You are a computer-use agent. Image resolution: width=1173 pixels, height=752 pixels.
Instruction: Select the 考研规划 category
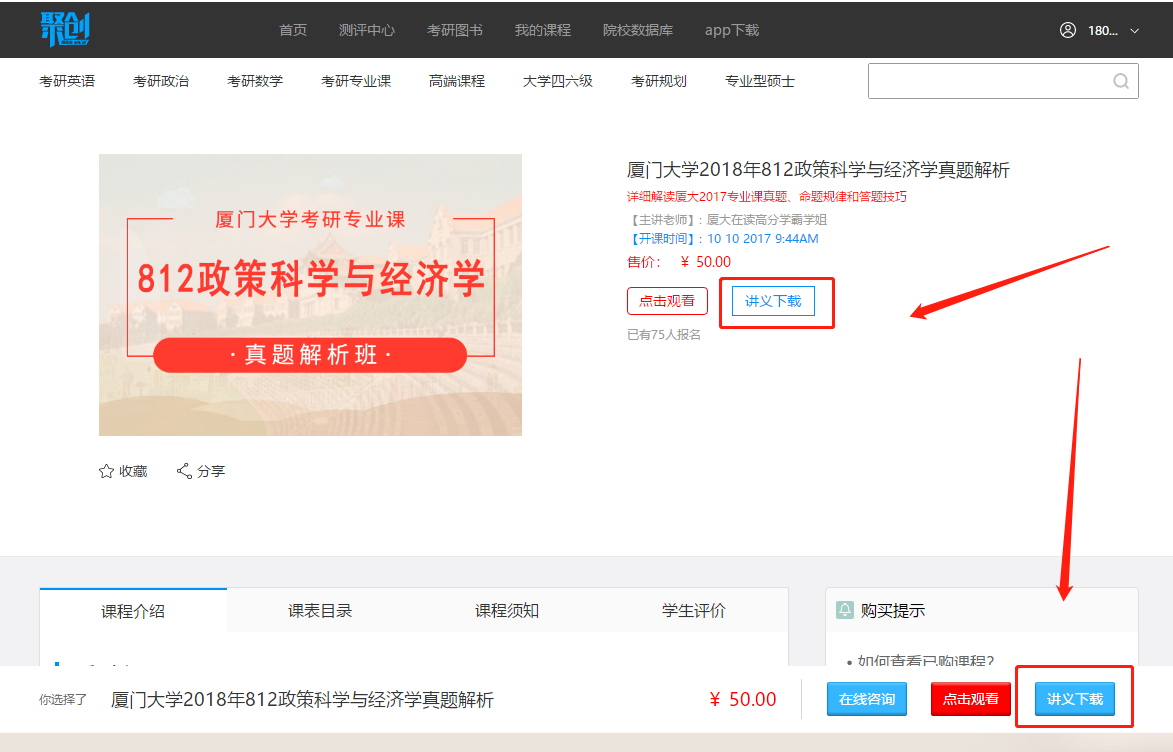[659, 81]
